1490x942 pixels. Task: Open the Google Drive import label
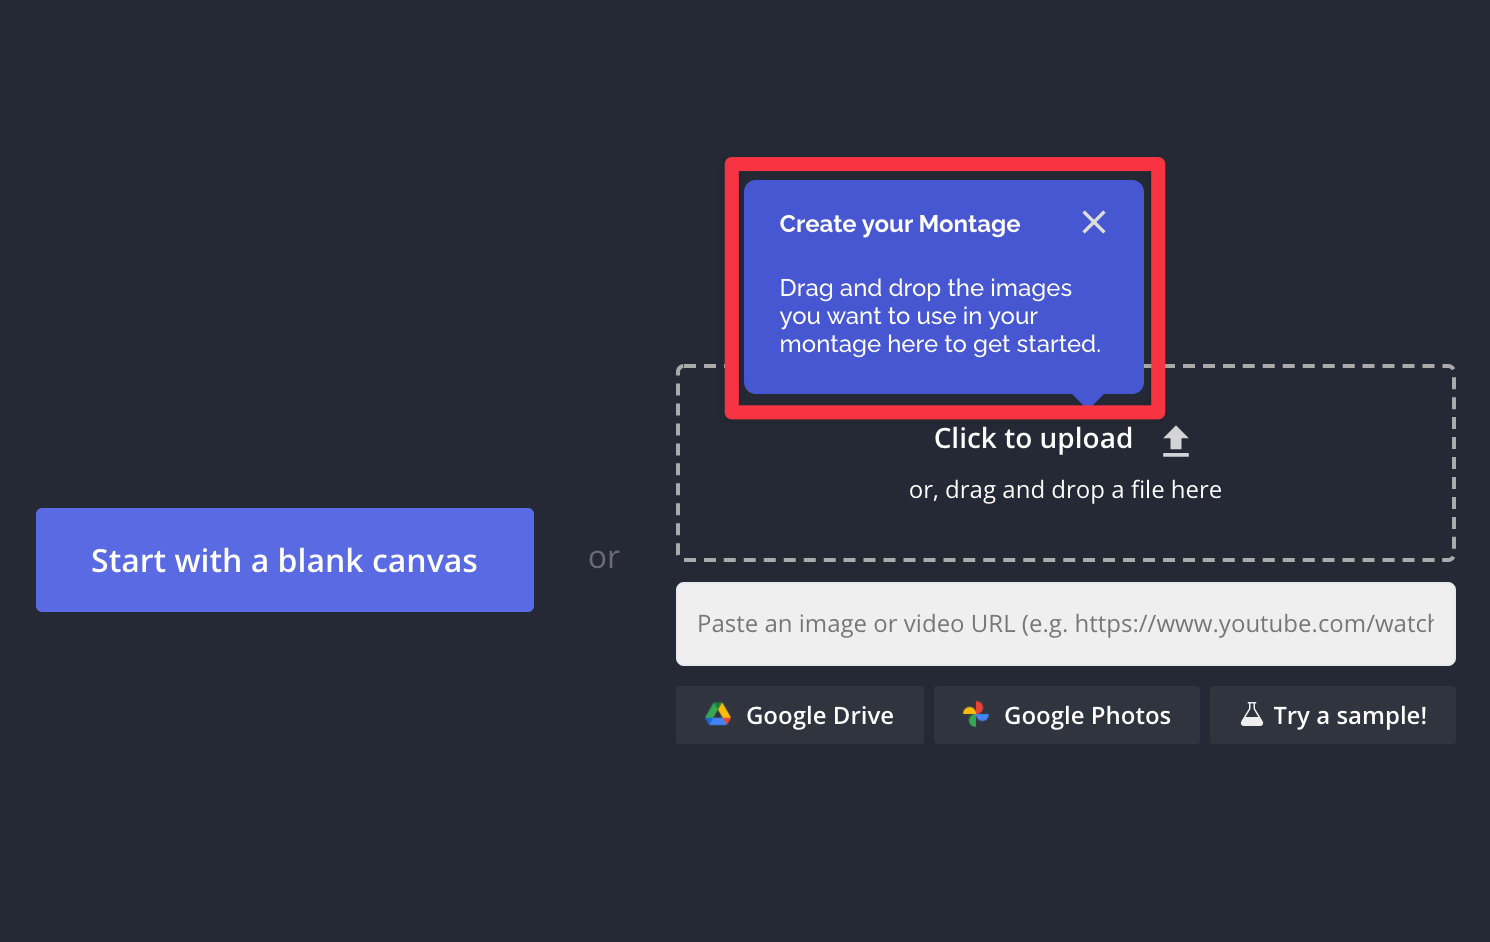click(x=819, y=716)
